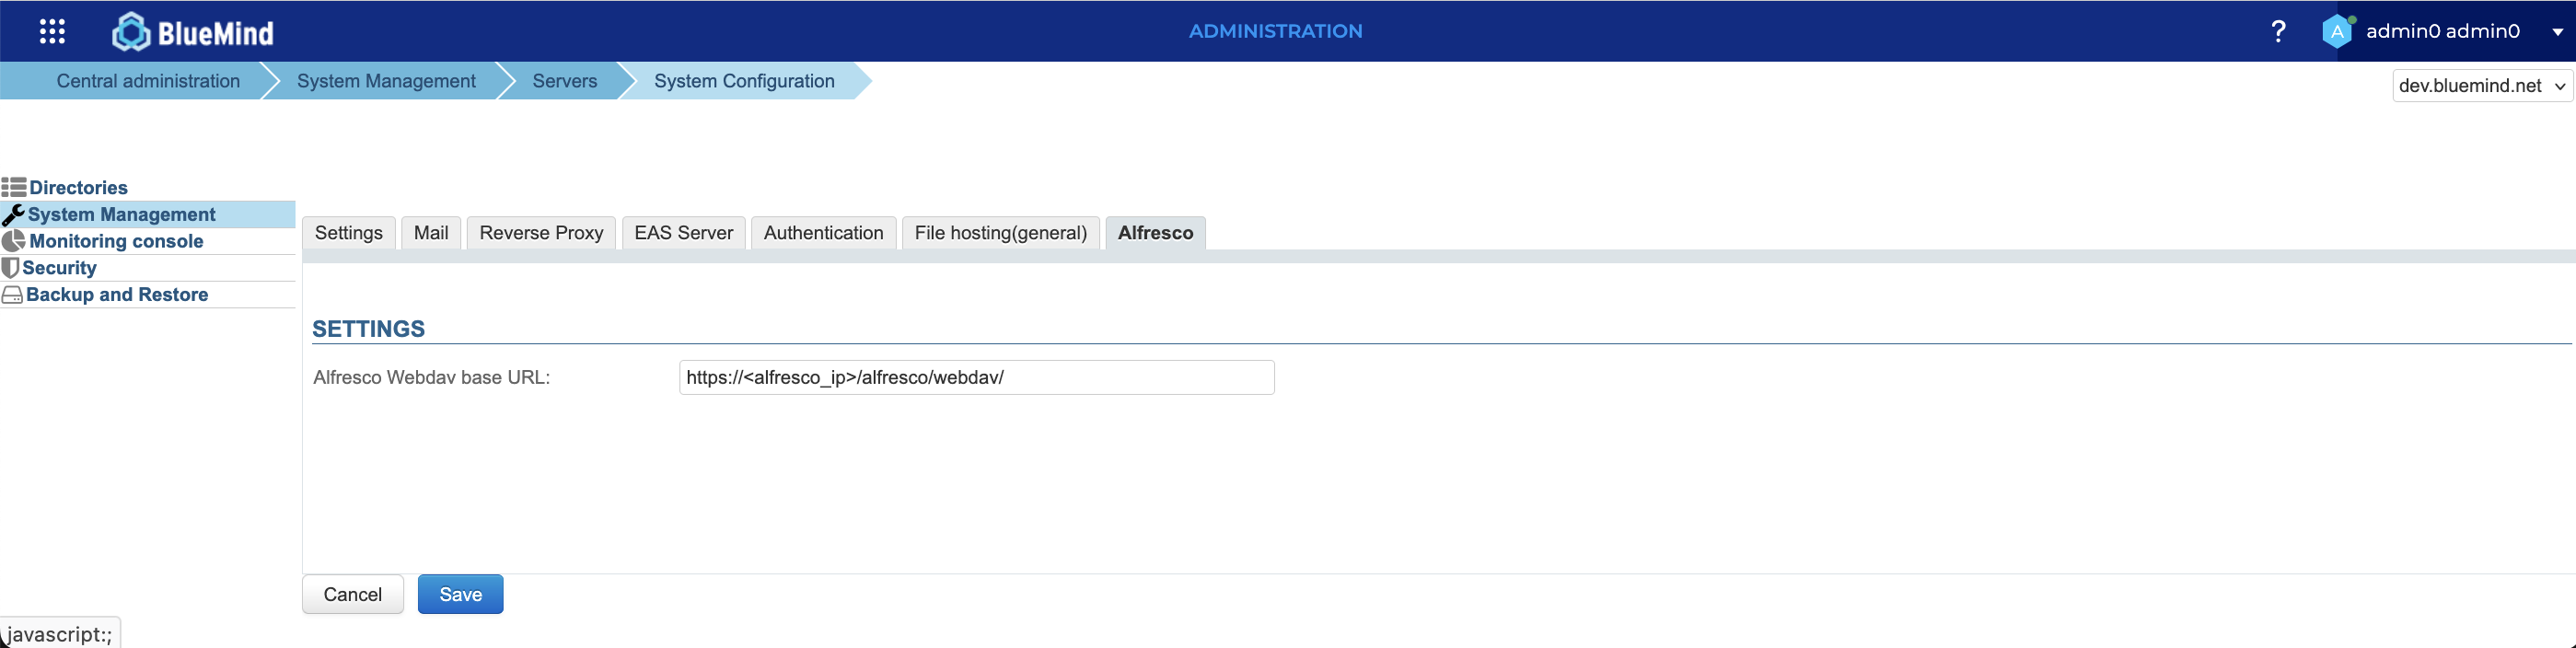Viewport: 2576px width, 648px height.
Task: Click the Save button
Action: click(x=460, y=594)
